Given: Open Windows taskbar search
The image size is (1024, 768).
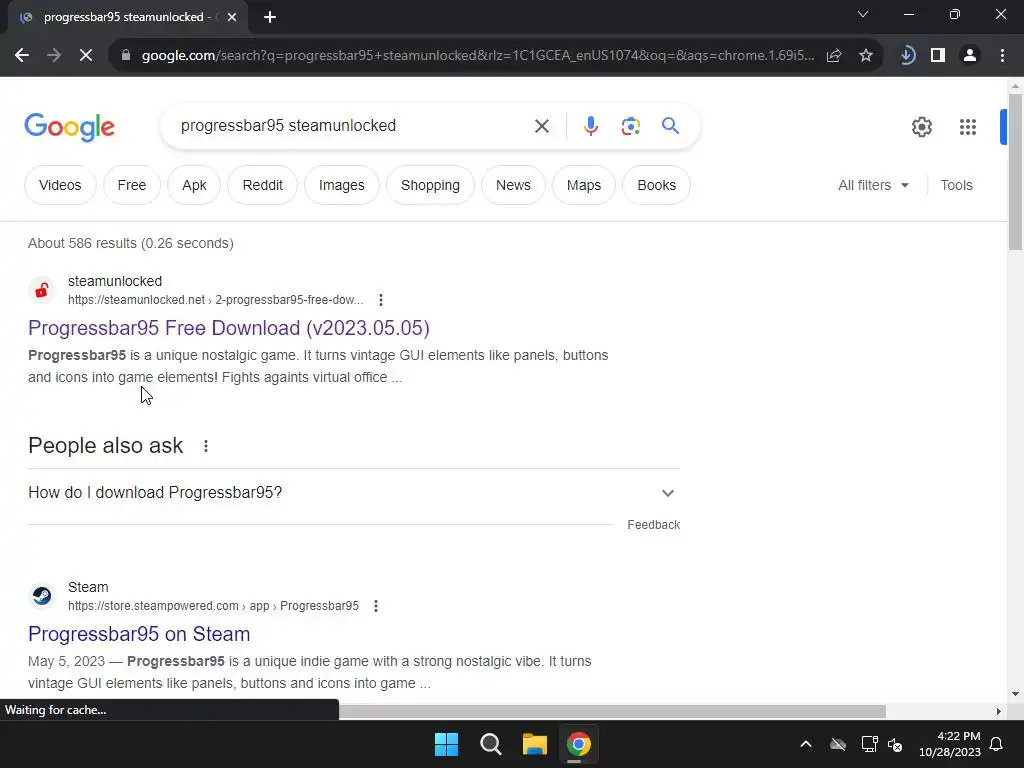Looking at the screenshot, I should coord(490,744).
